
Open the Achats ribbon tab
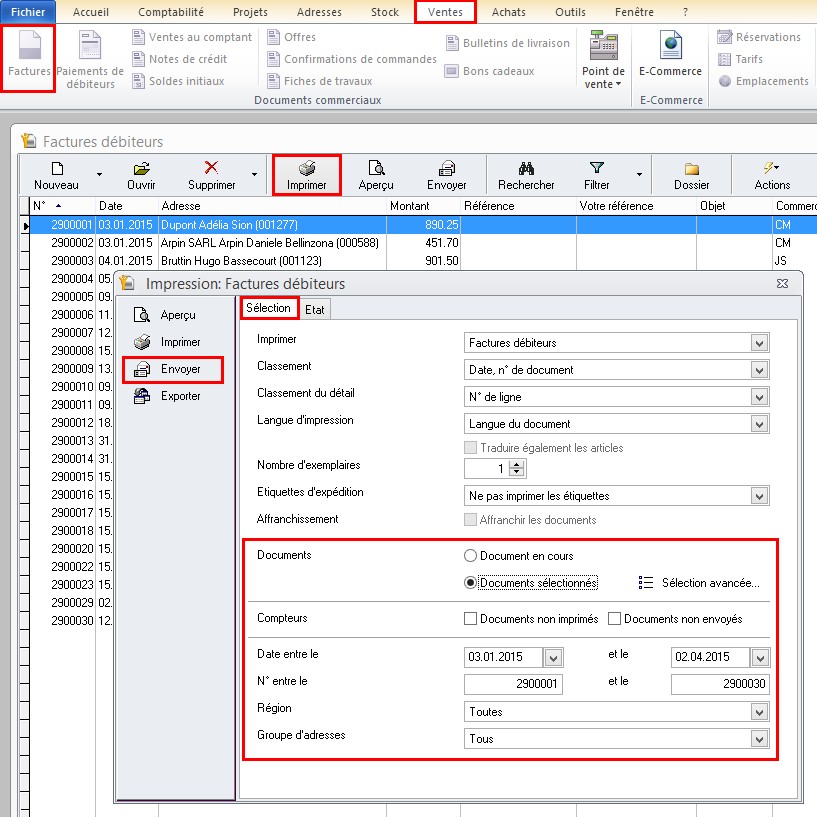[509, 12]
